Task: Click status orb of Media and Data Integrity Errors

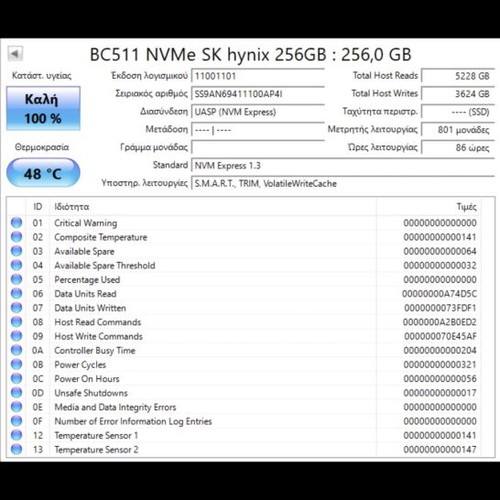Action: click(16, 407)
